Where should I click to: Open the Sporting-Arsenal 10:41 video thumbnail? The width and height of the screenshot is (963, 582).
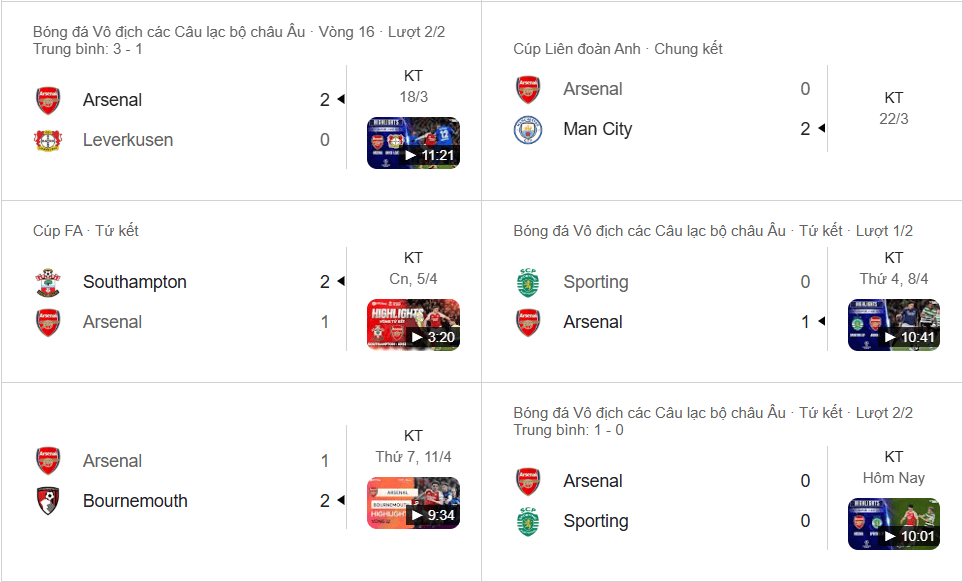coord(893,323)
